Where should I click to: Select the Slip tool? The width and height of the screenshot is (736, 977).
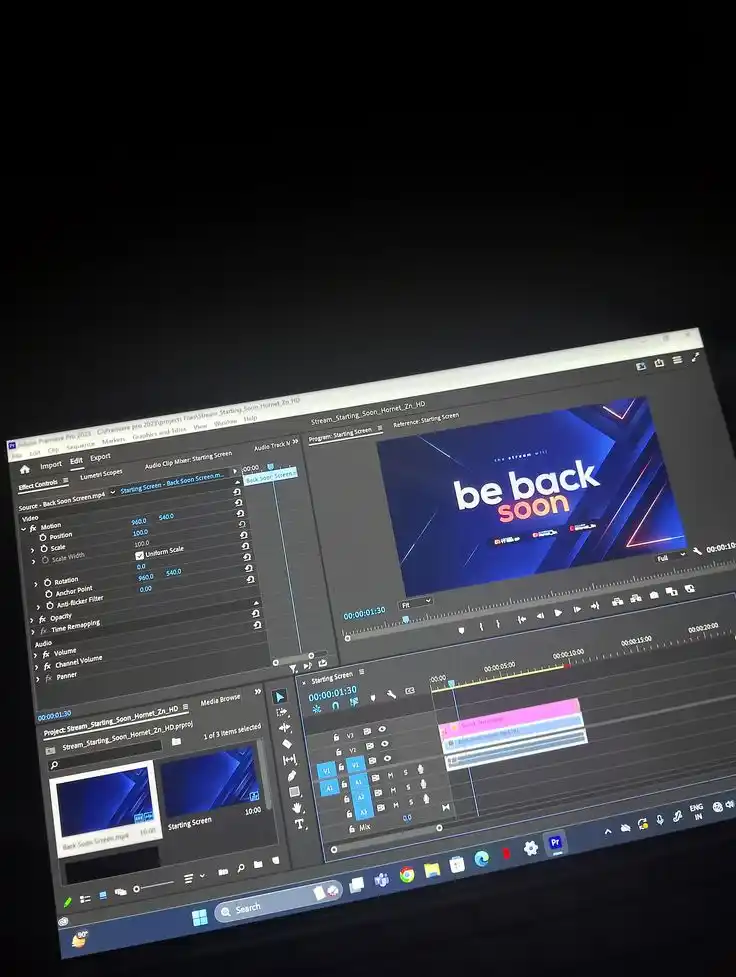pos(289,760)
